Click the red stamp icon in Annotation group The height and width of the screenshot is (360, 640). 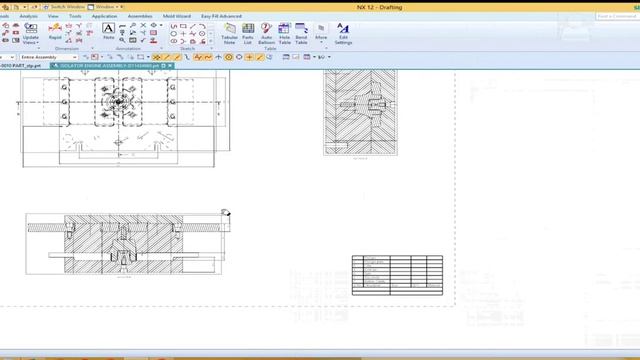click(154, 40)
